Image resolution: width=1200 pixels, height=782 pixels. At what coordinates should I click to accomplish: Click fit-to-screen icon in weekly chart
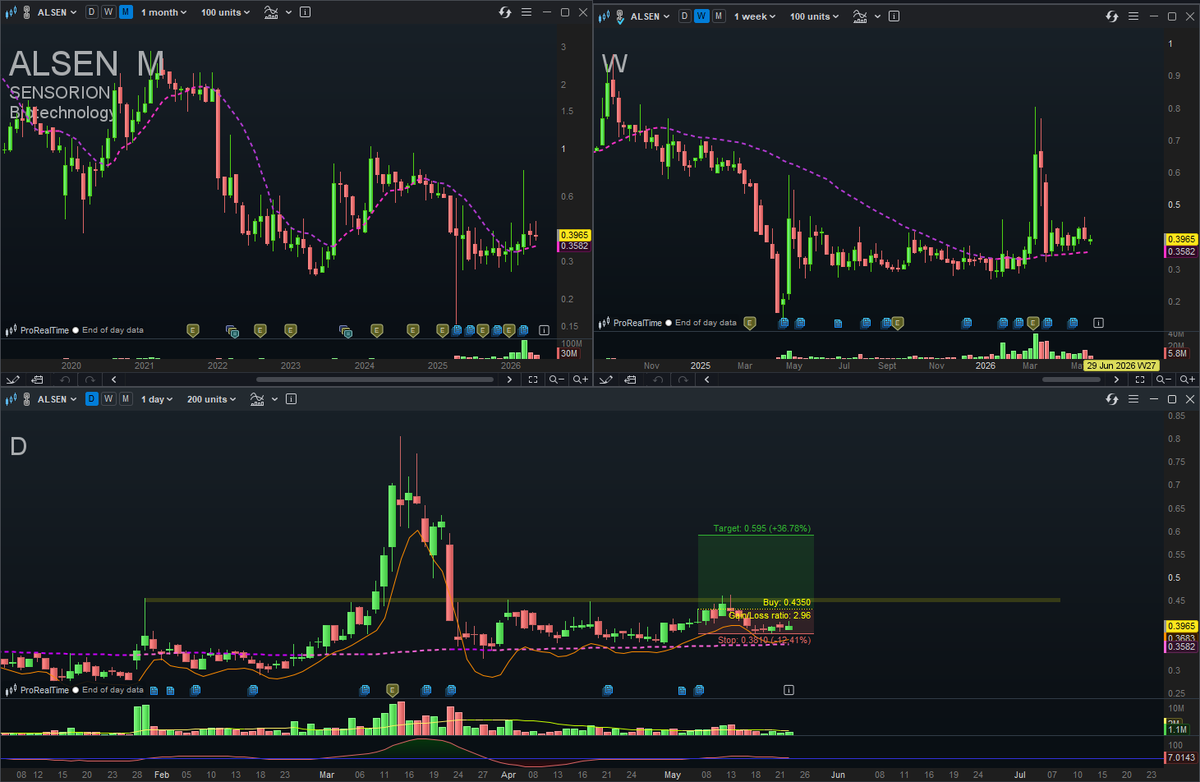1141,379
